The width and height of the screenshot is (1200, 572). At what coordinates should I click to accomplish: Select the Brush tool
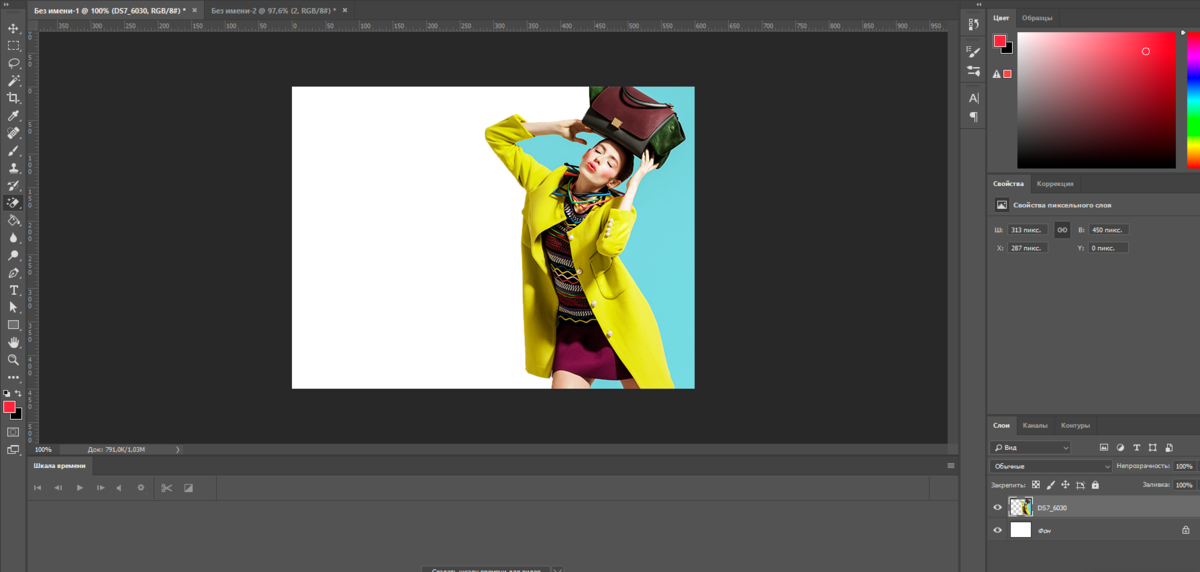(13, 151)
